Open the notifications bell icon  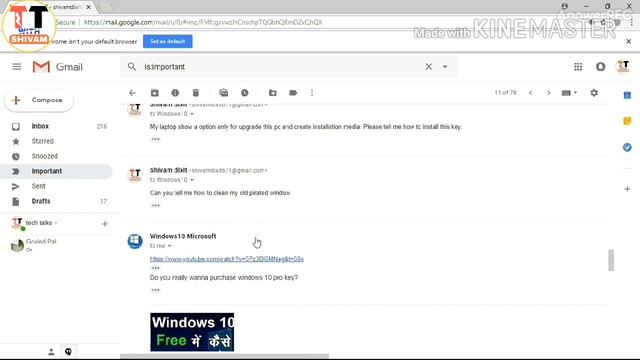600,67
